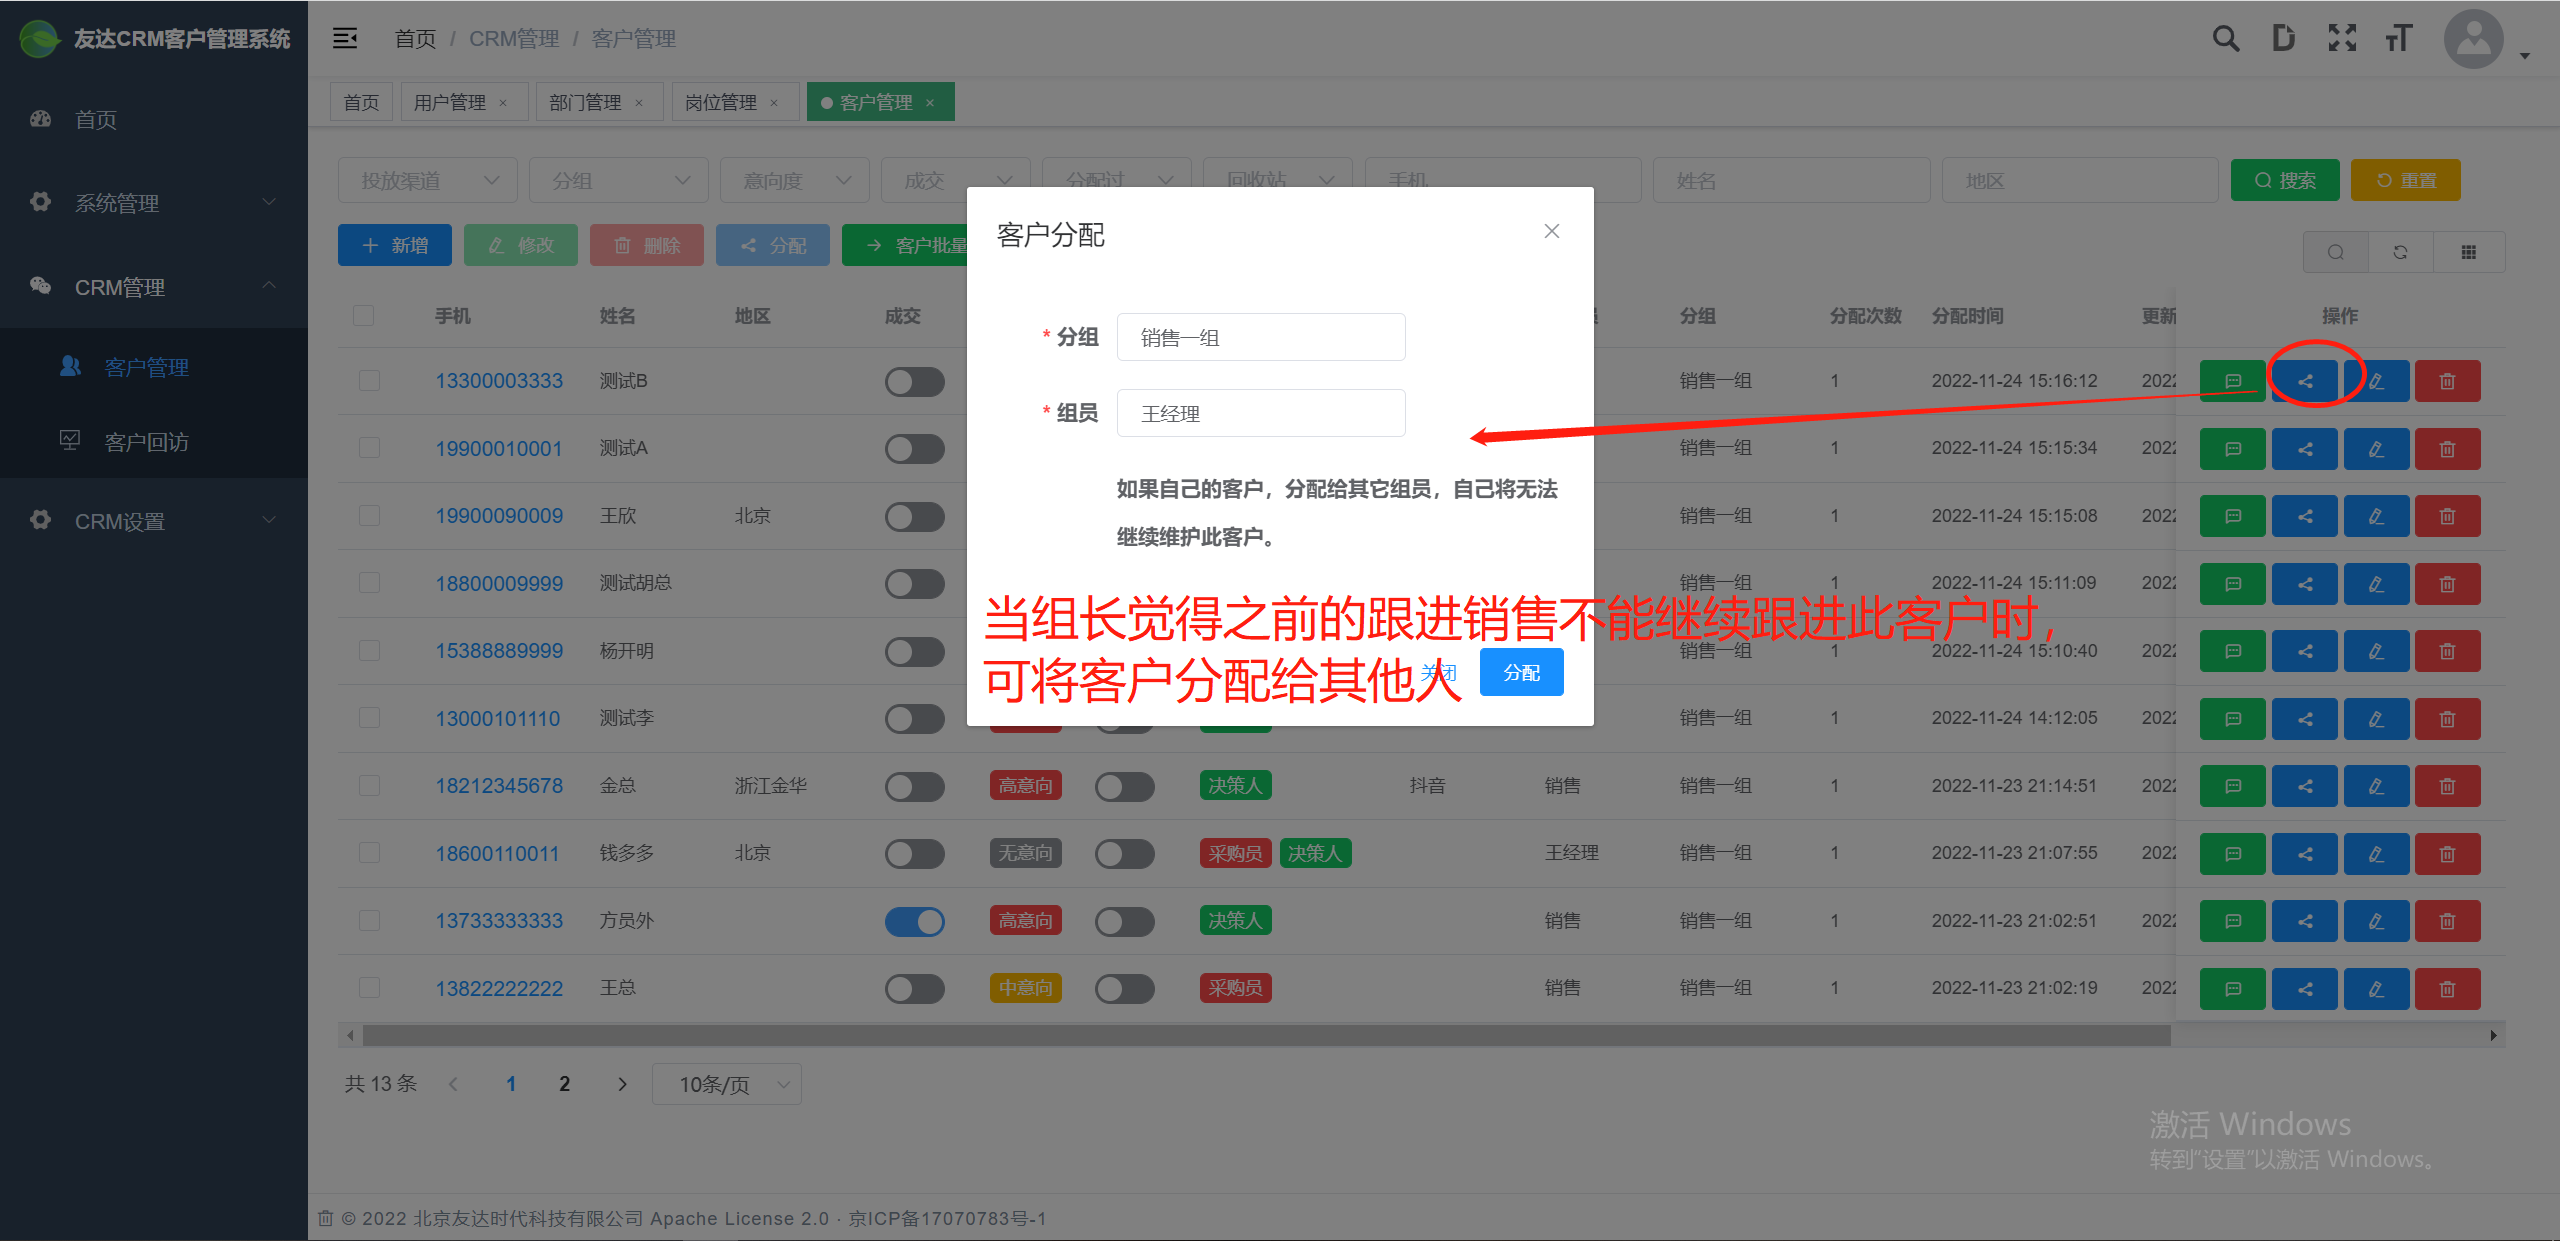Check the row checkbox for 13300003333
Screen dimensions: 2560x1241
pos(370,381)
